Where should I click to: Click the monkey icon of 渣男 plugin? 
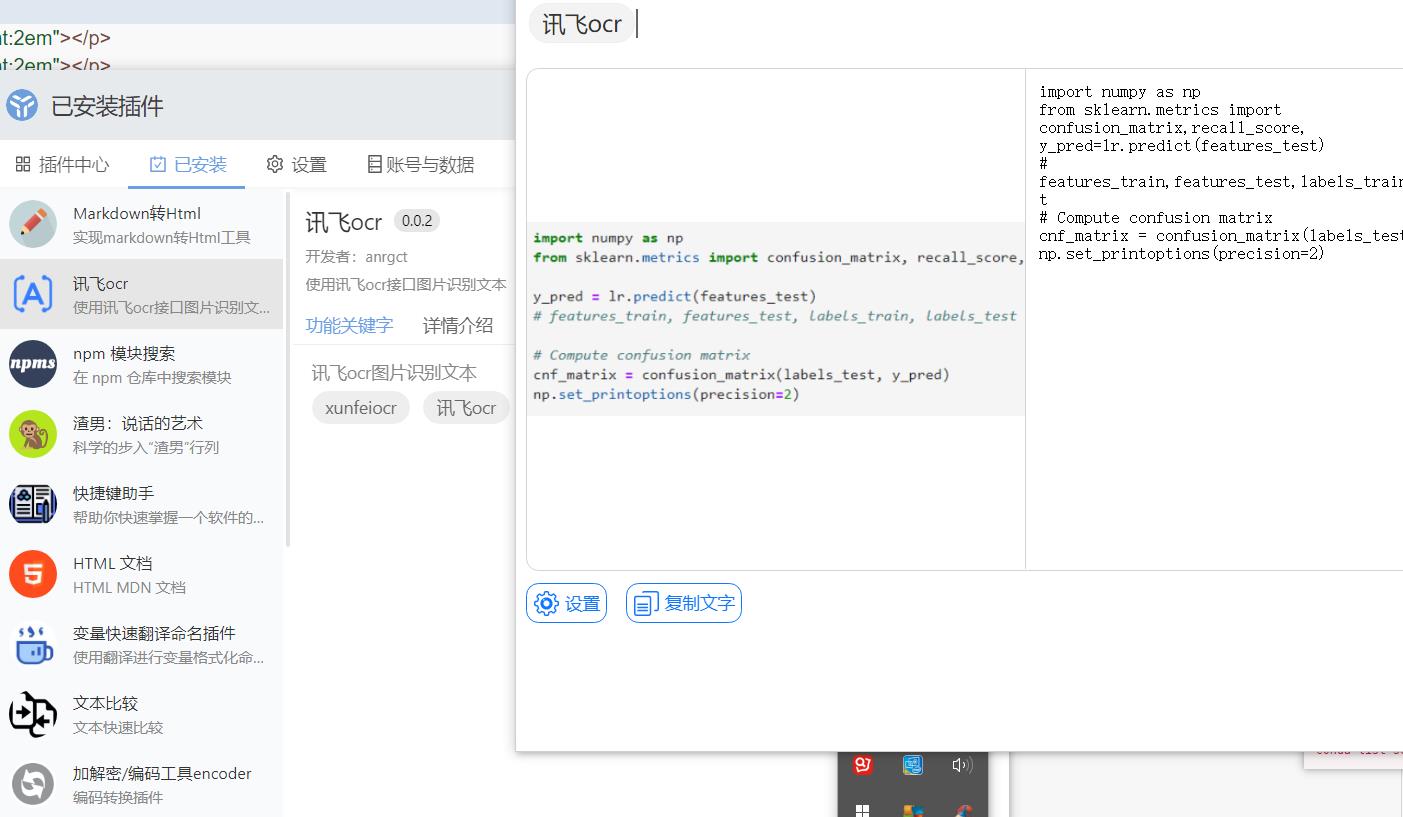33,434
